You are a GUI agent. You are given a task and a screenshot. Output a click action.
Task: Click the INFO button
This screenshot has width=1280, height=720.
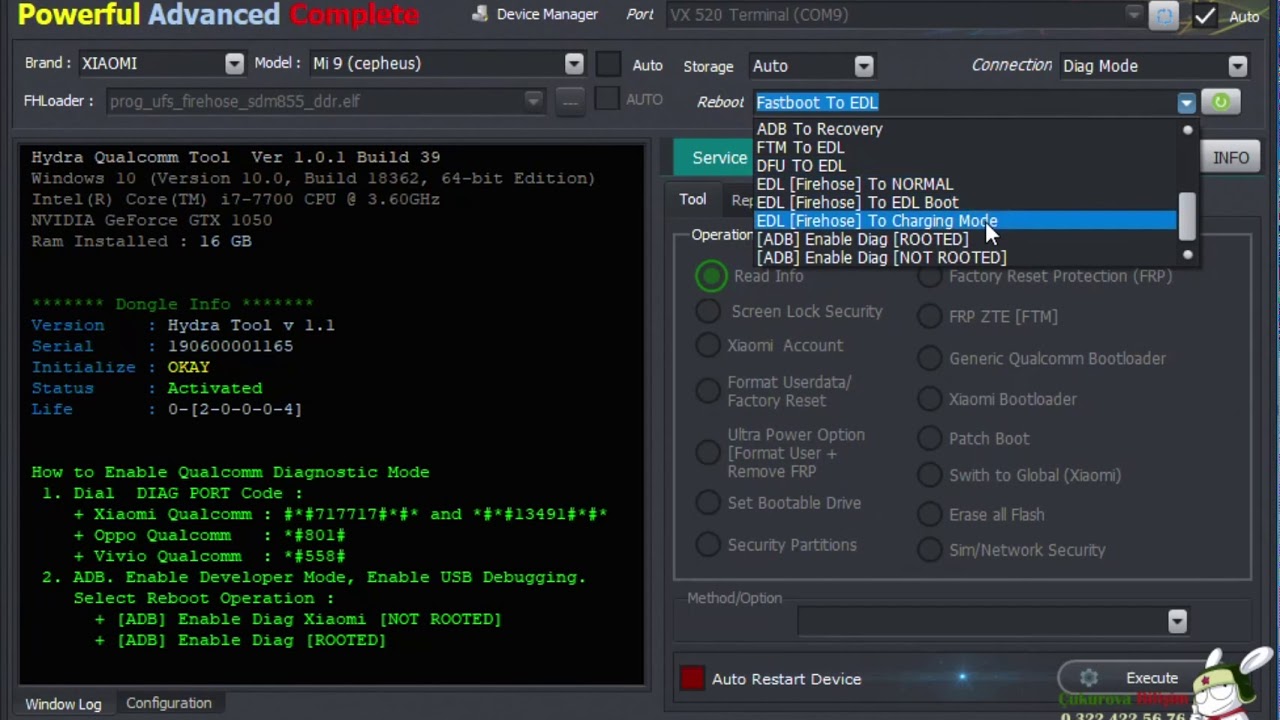click(1230, 158)
